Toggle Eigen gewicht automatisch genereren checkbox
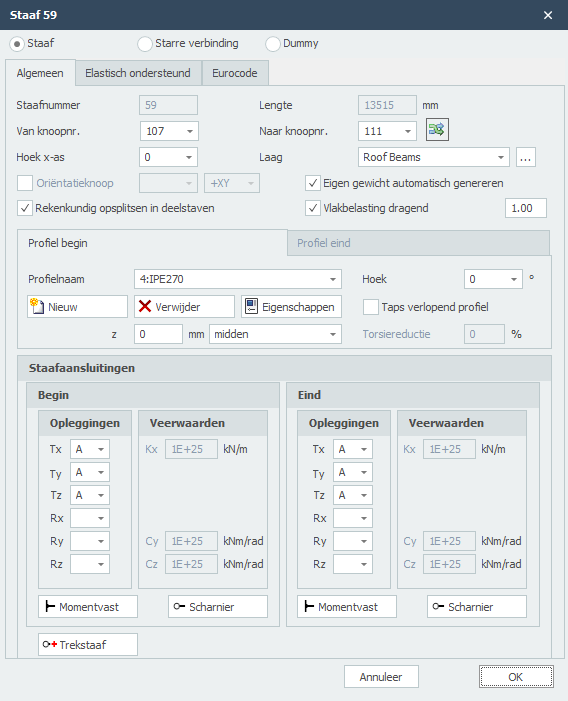 313,183
